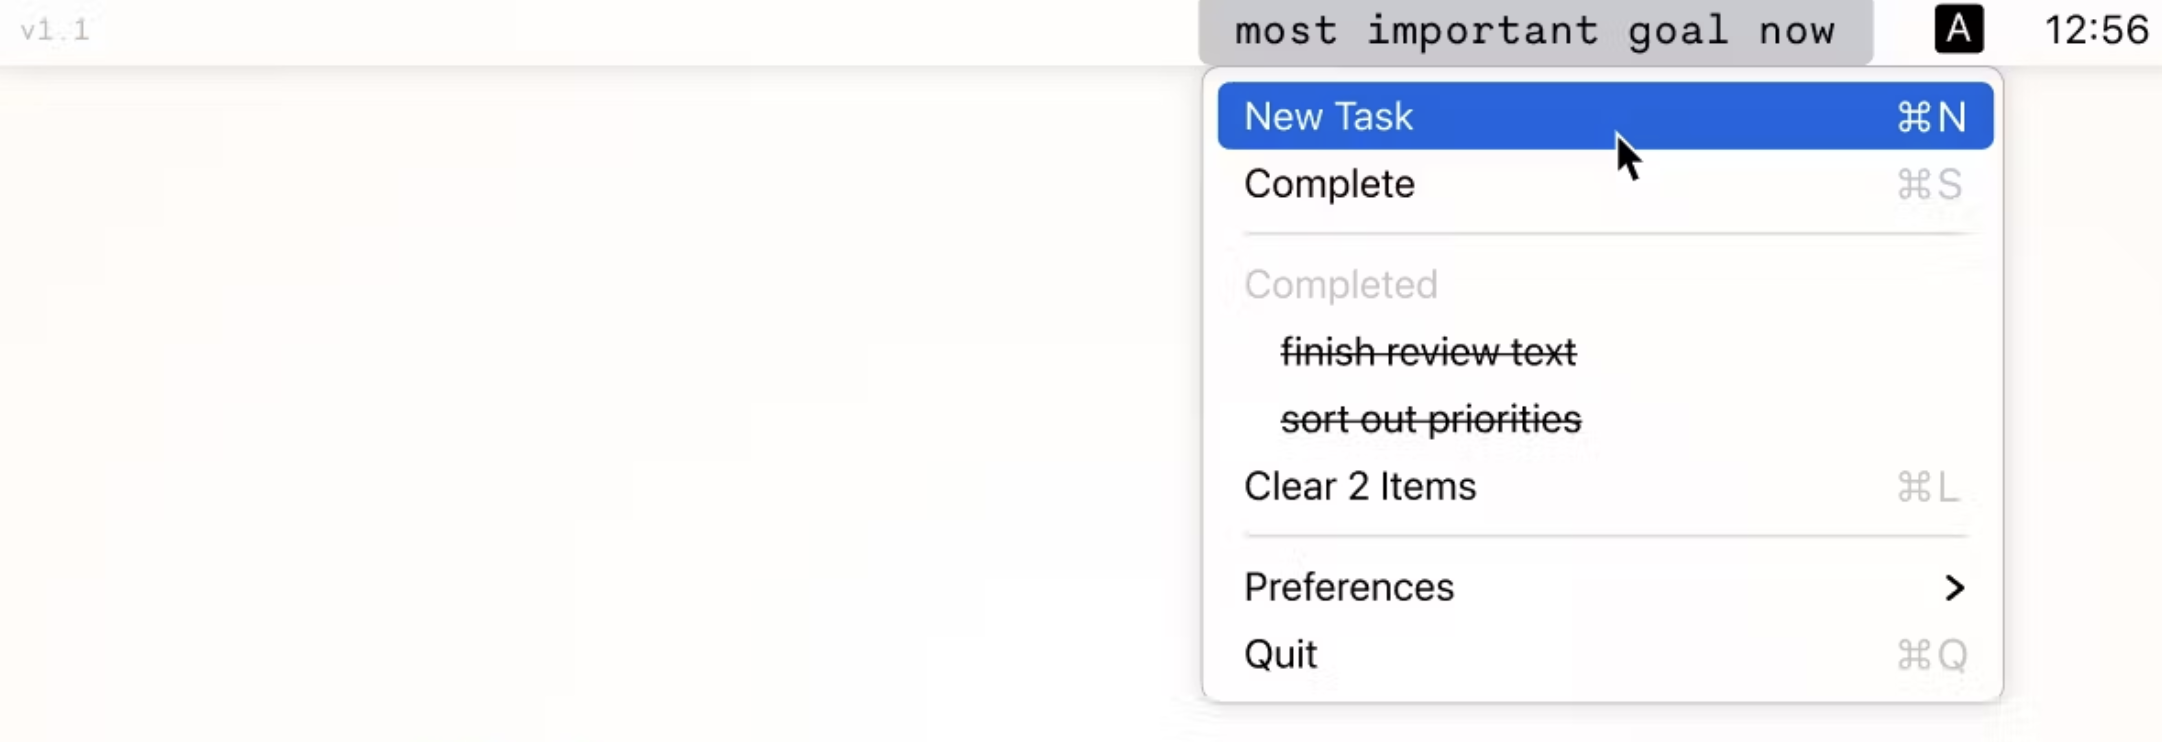Click the 'sort out priorities' completed item
Screen dimensions: 2162x742
point(1431,419)
